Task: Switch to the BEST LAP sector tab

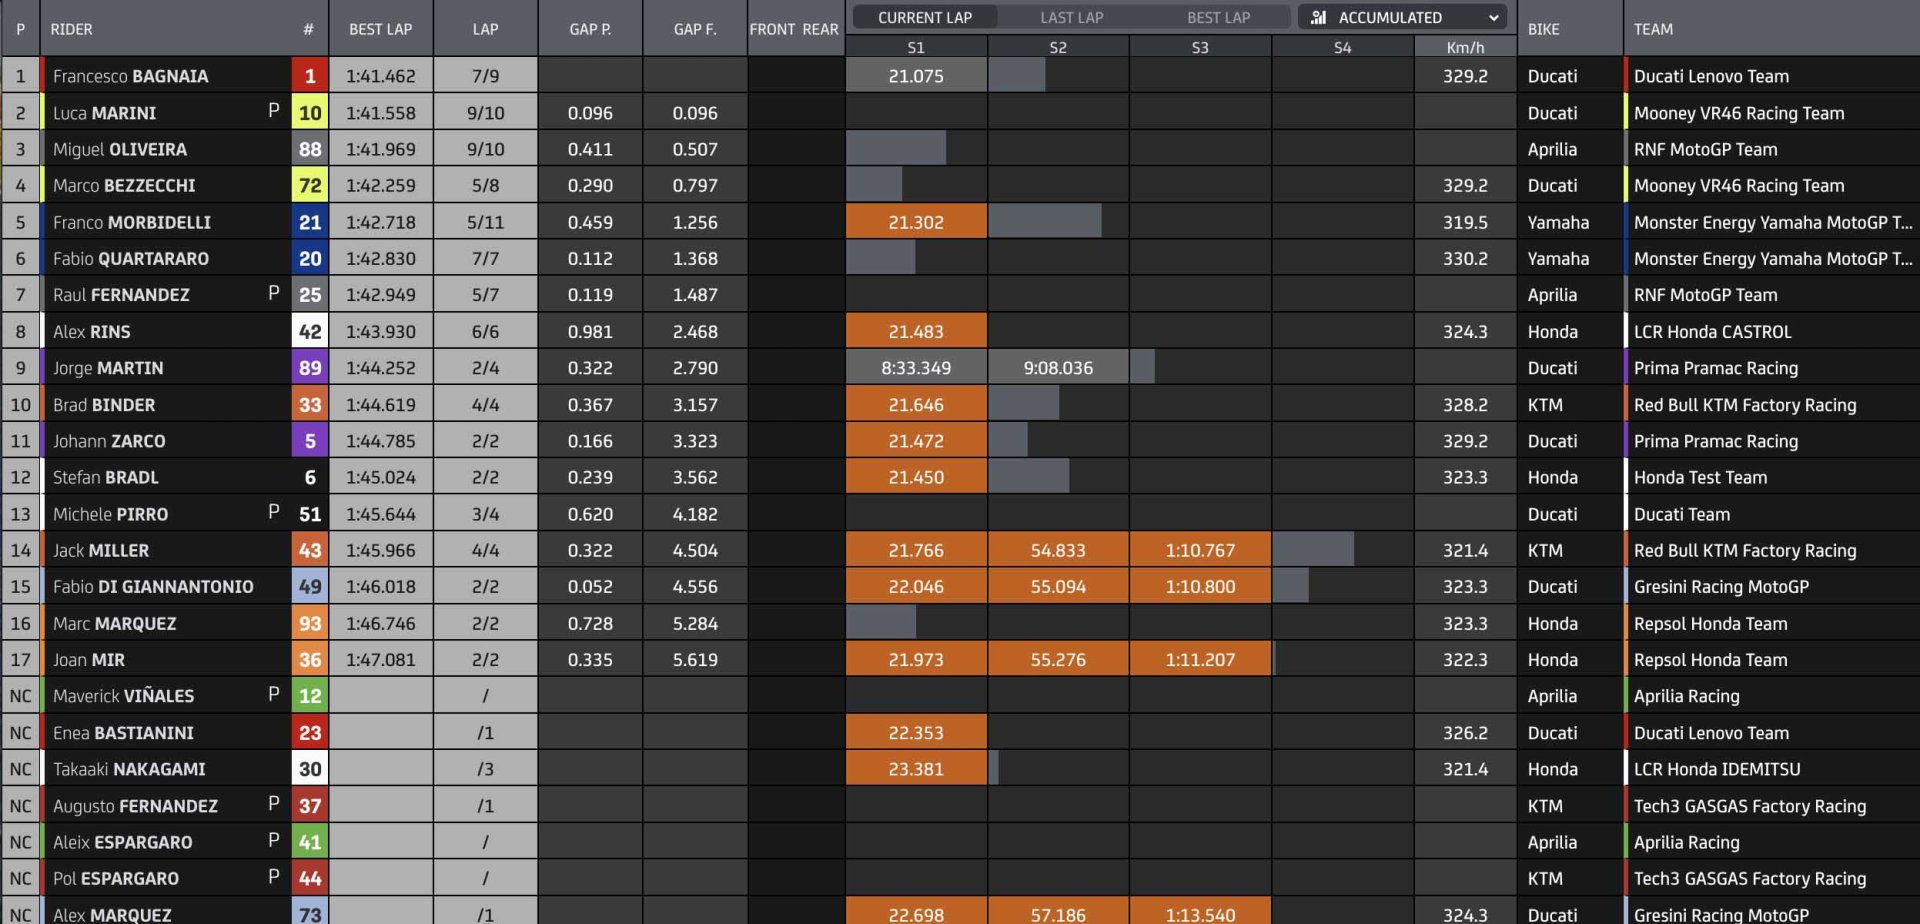Action: [1218, 17]
